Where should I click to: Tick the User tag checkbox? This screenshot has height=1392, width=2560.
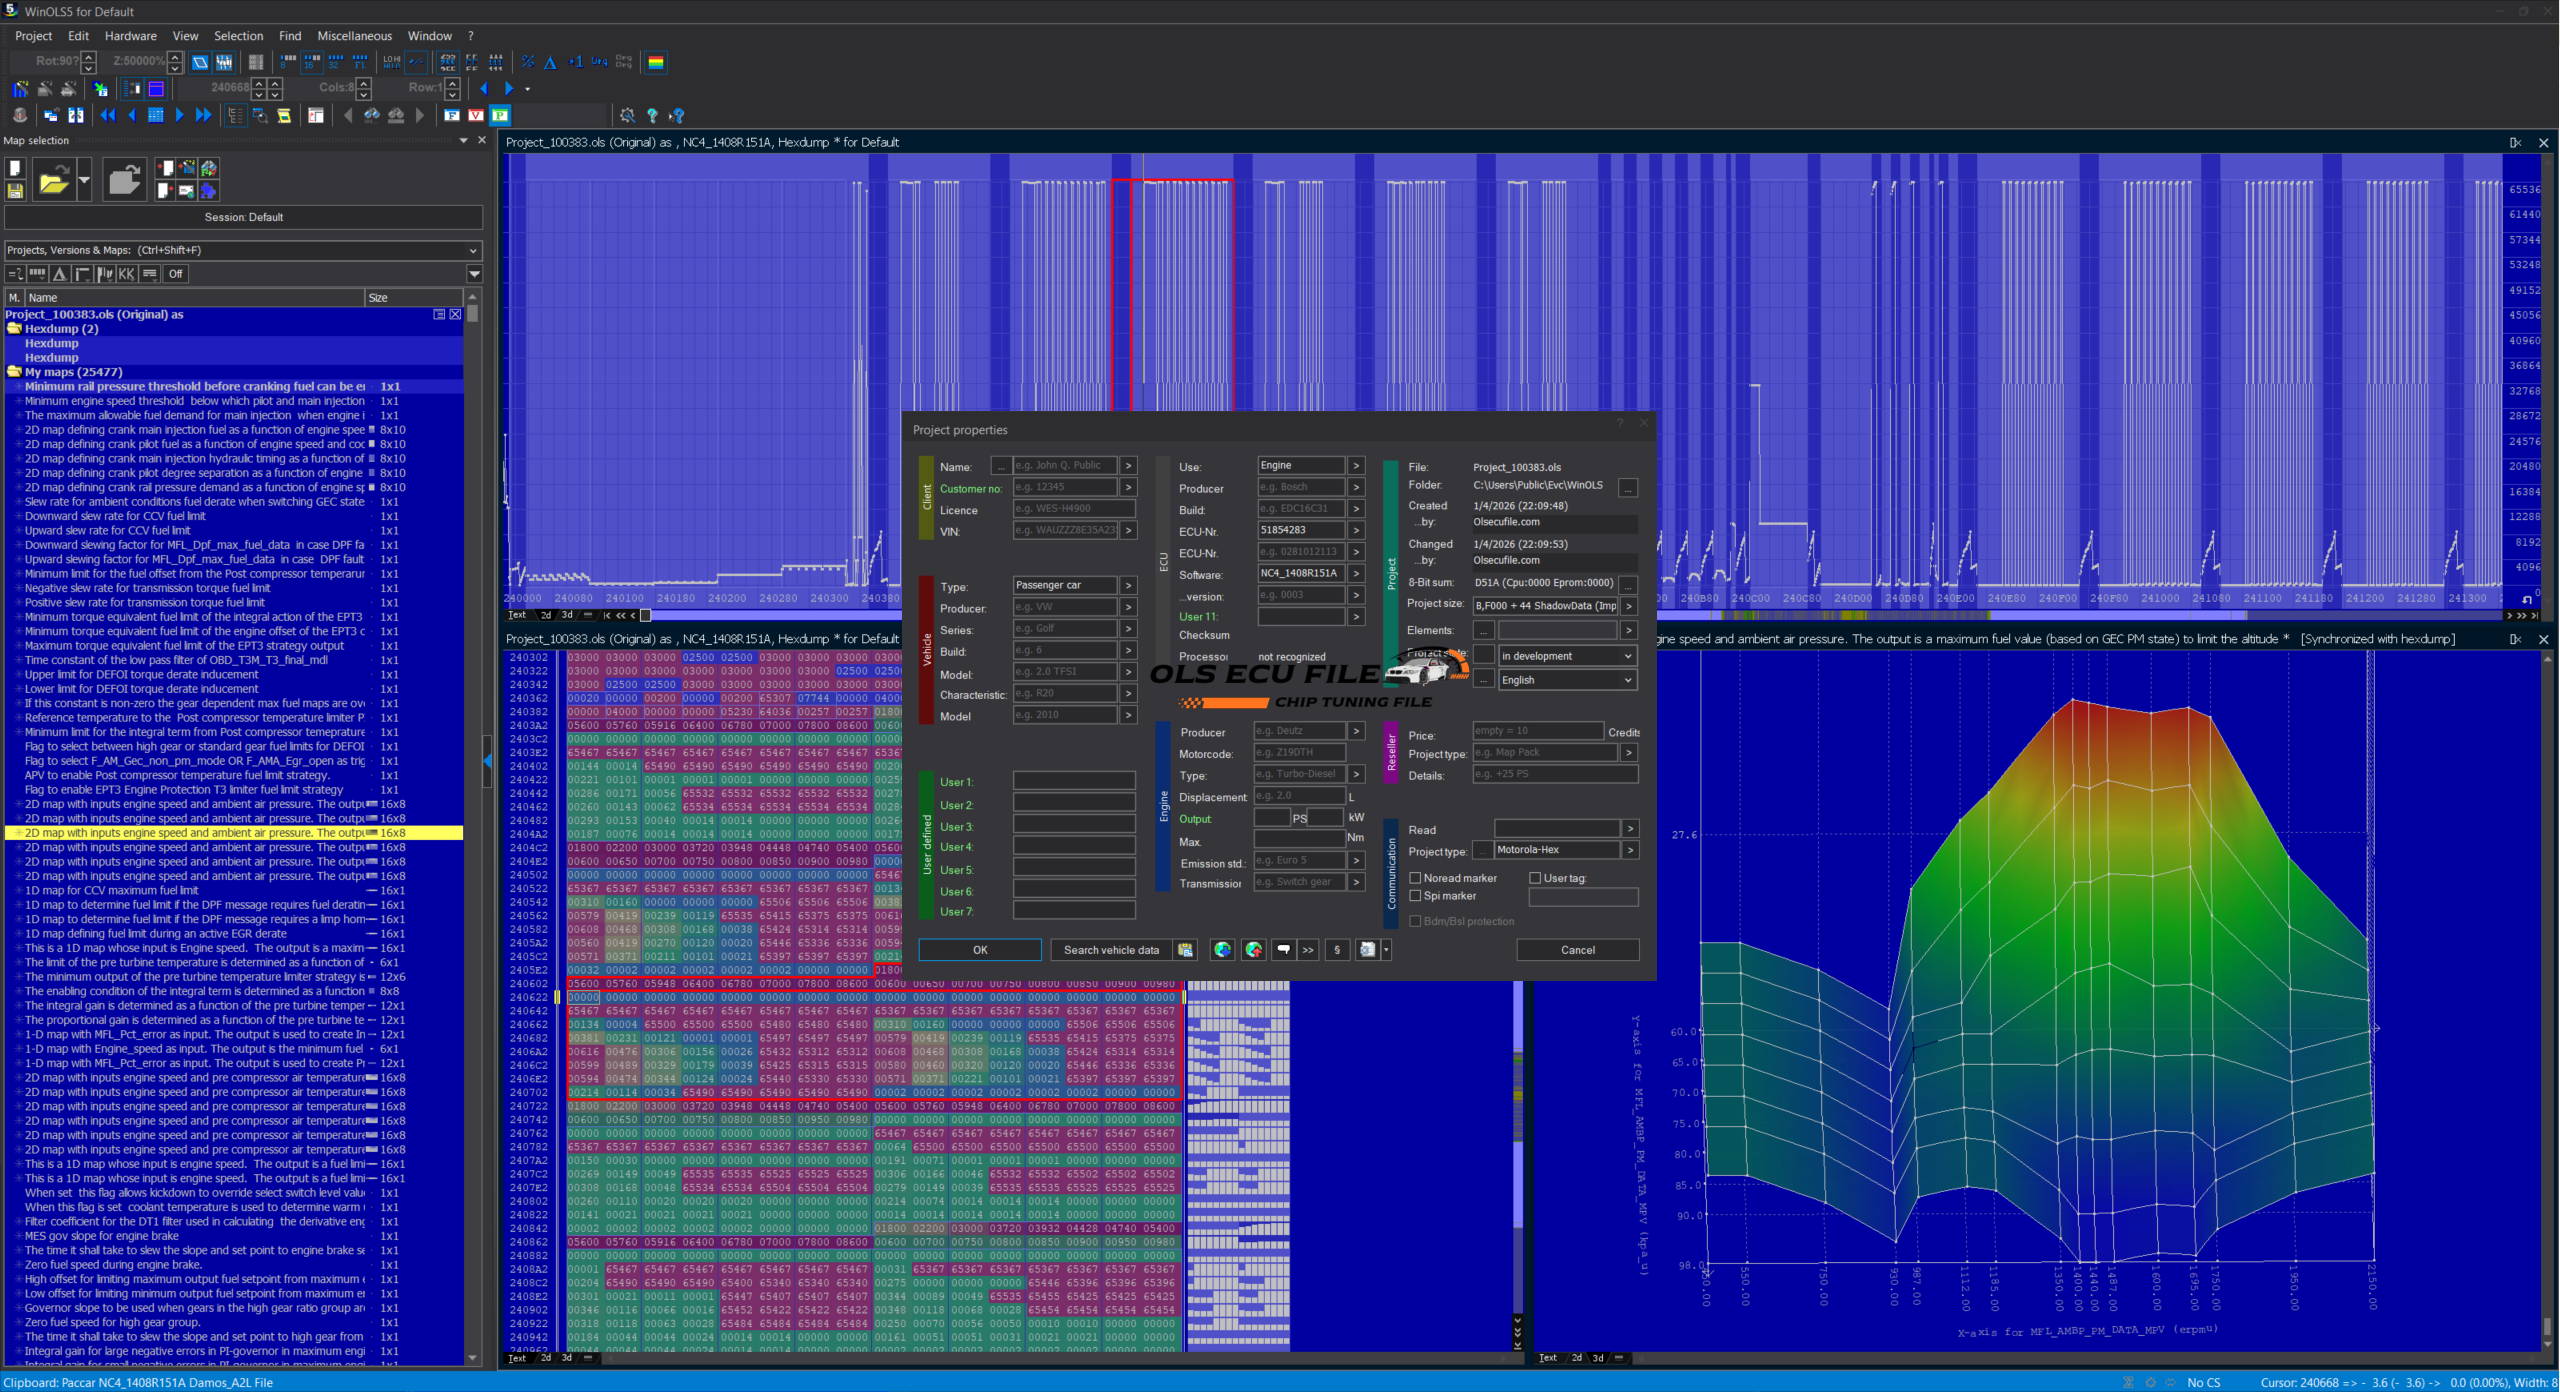point(1535,878)
